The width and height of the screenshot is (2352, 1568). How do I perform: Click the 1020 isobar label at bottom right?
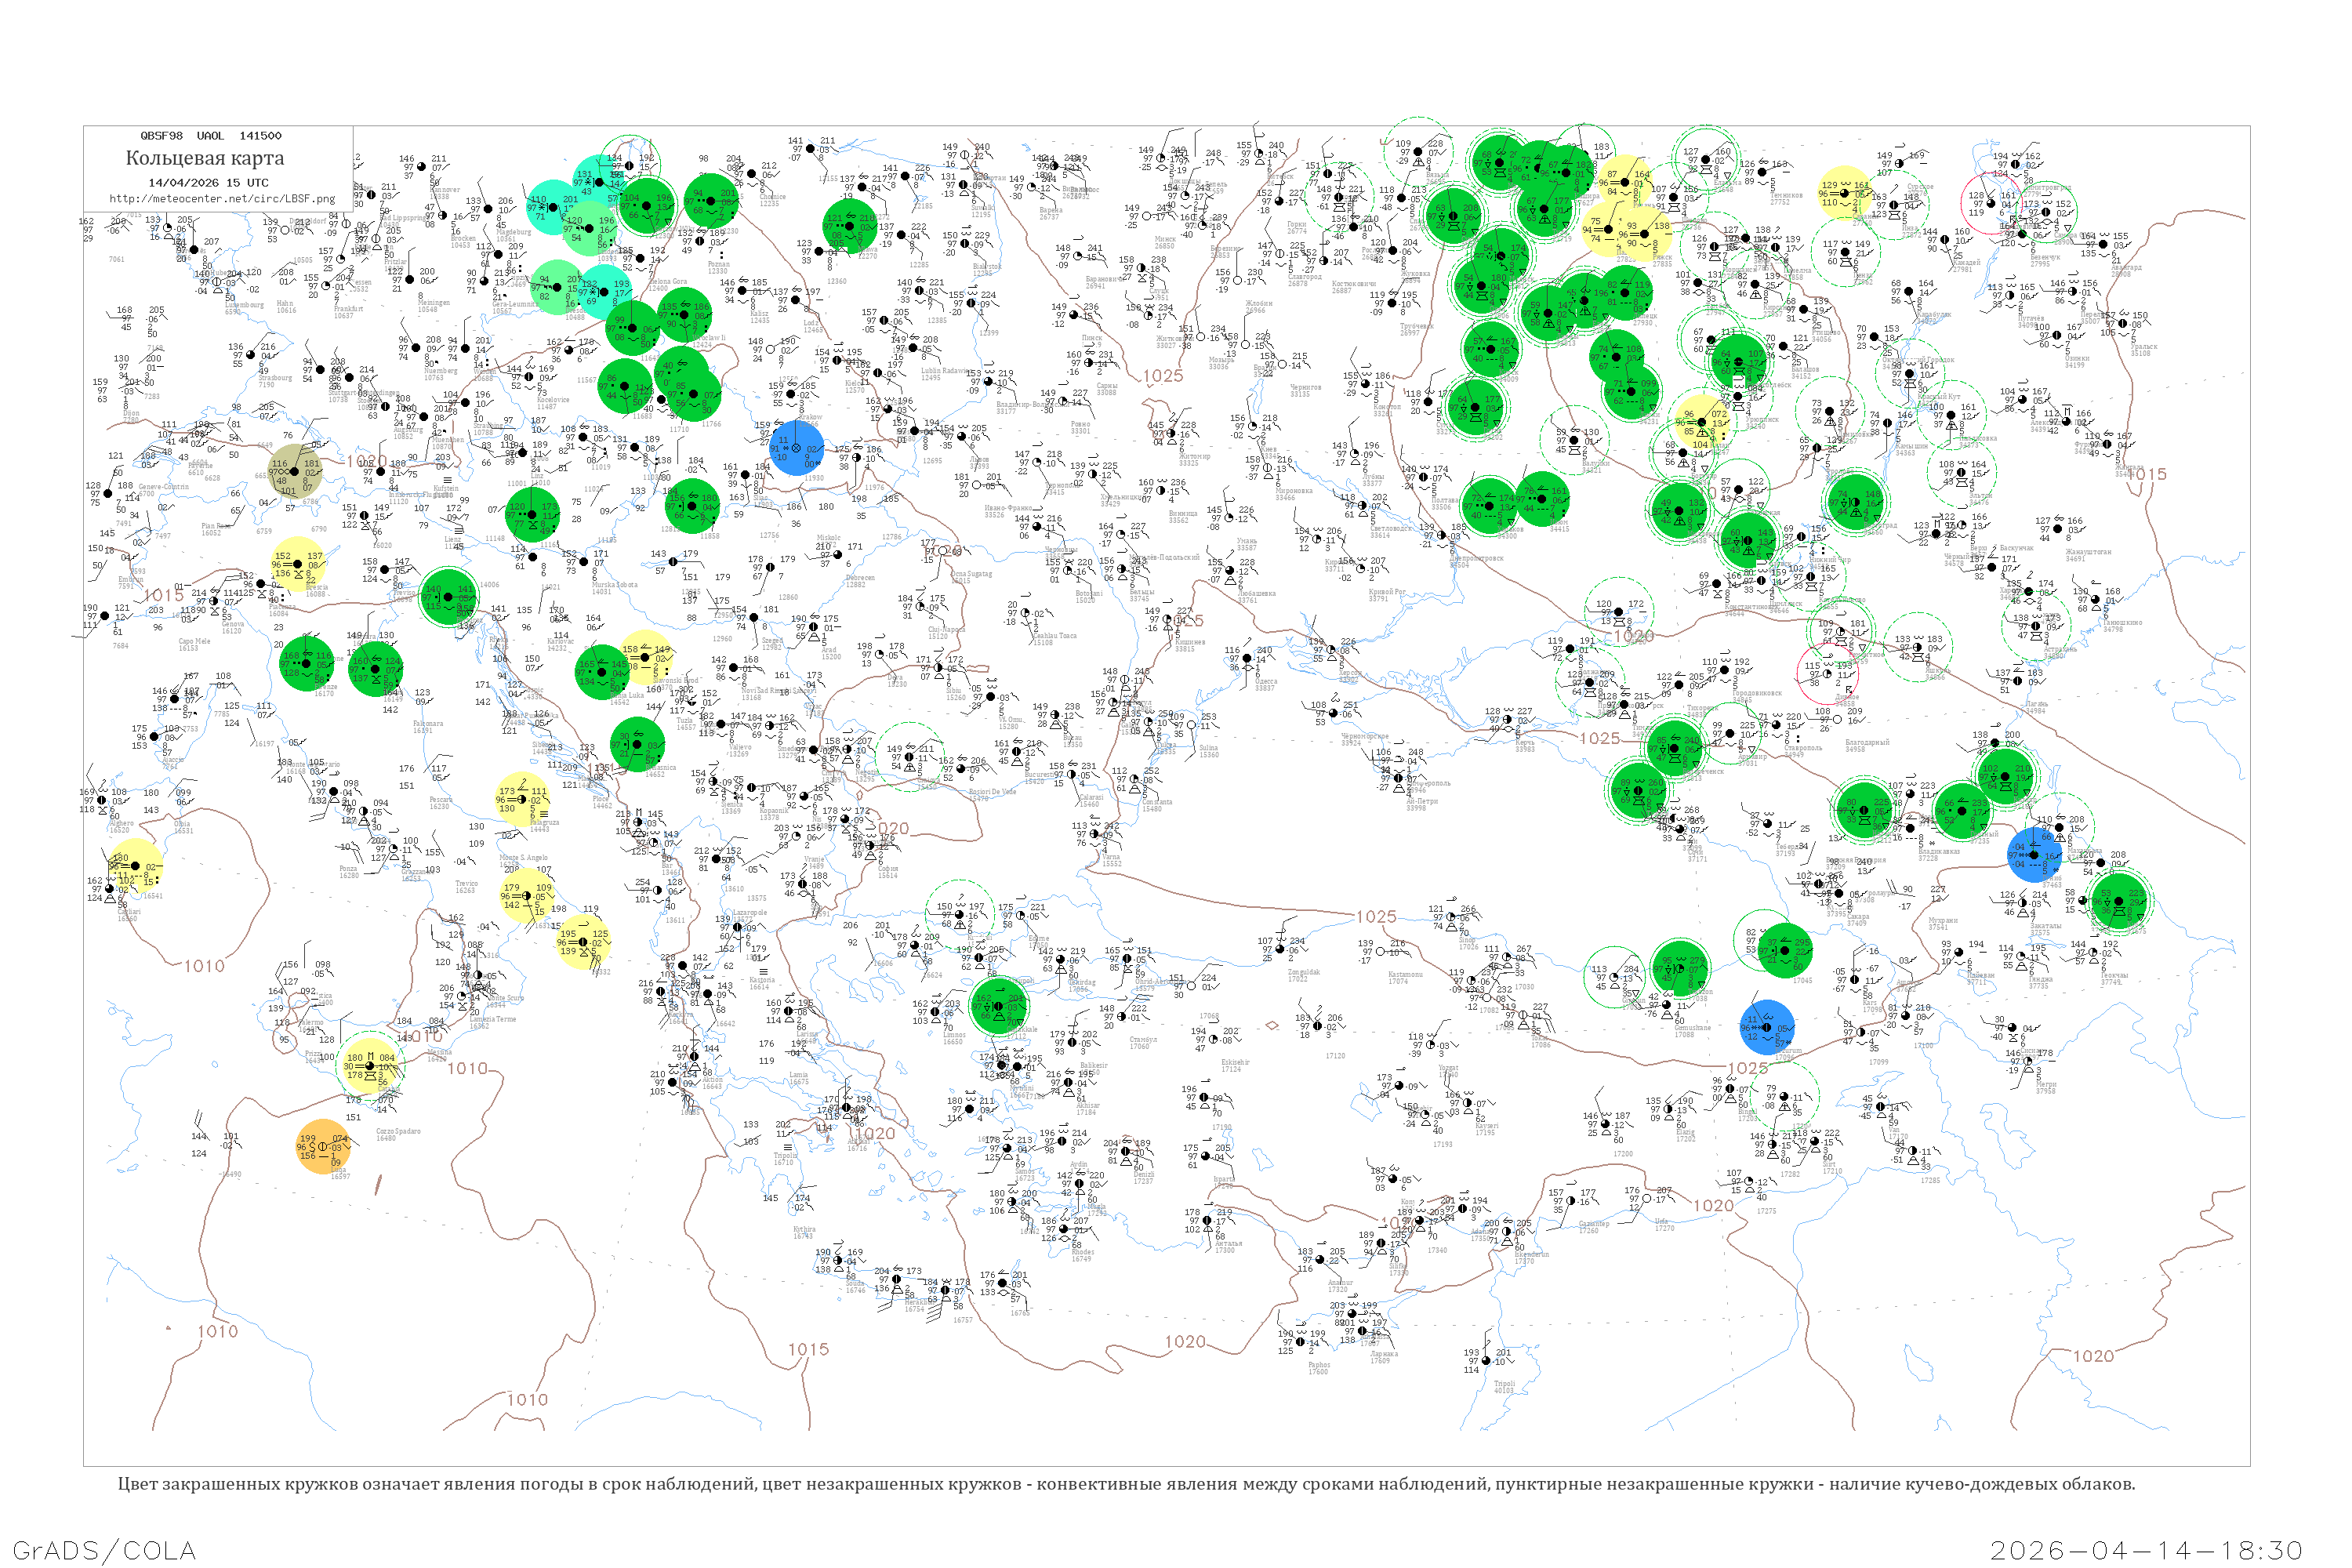pos(2093,1356)
